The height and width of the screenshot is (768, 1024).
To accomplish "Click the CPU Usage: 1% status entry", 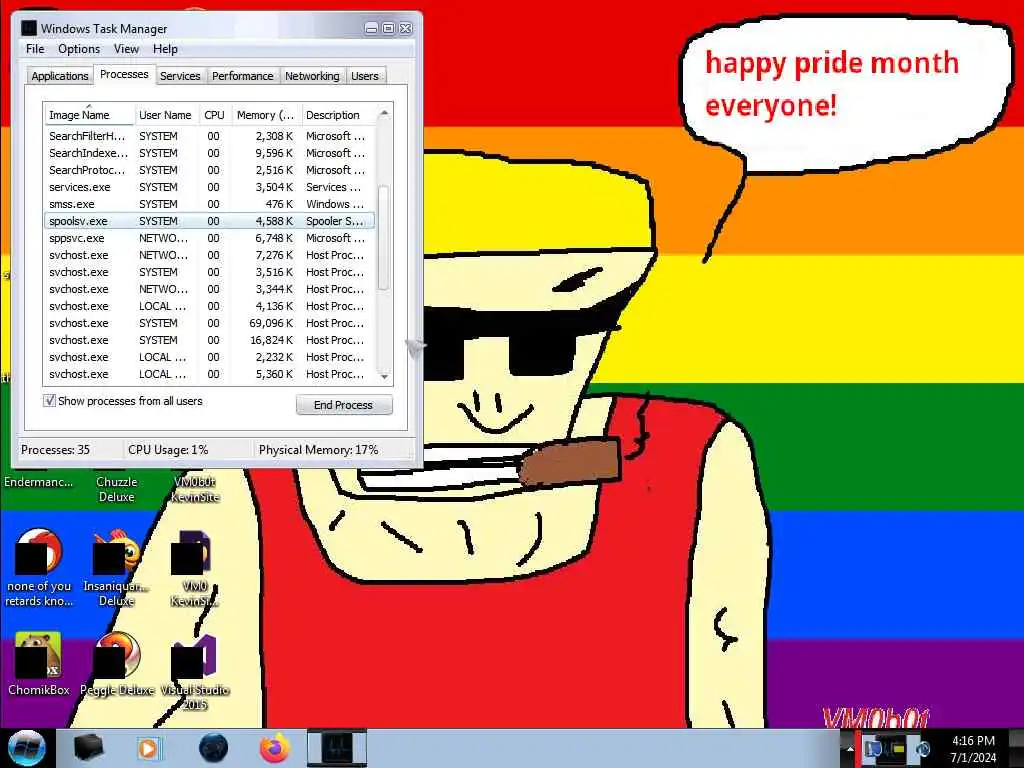I will (x=168, y=450).
